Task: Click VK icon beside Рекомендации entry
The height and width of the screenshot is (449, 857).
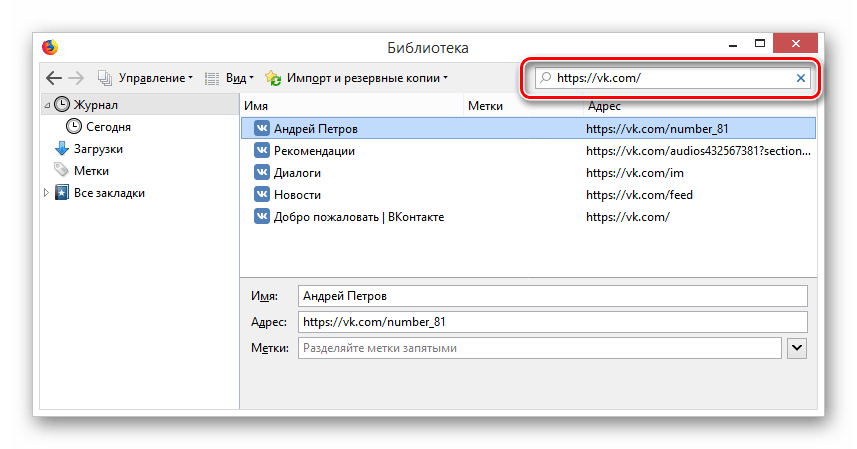Action: [262, 151]
